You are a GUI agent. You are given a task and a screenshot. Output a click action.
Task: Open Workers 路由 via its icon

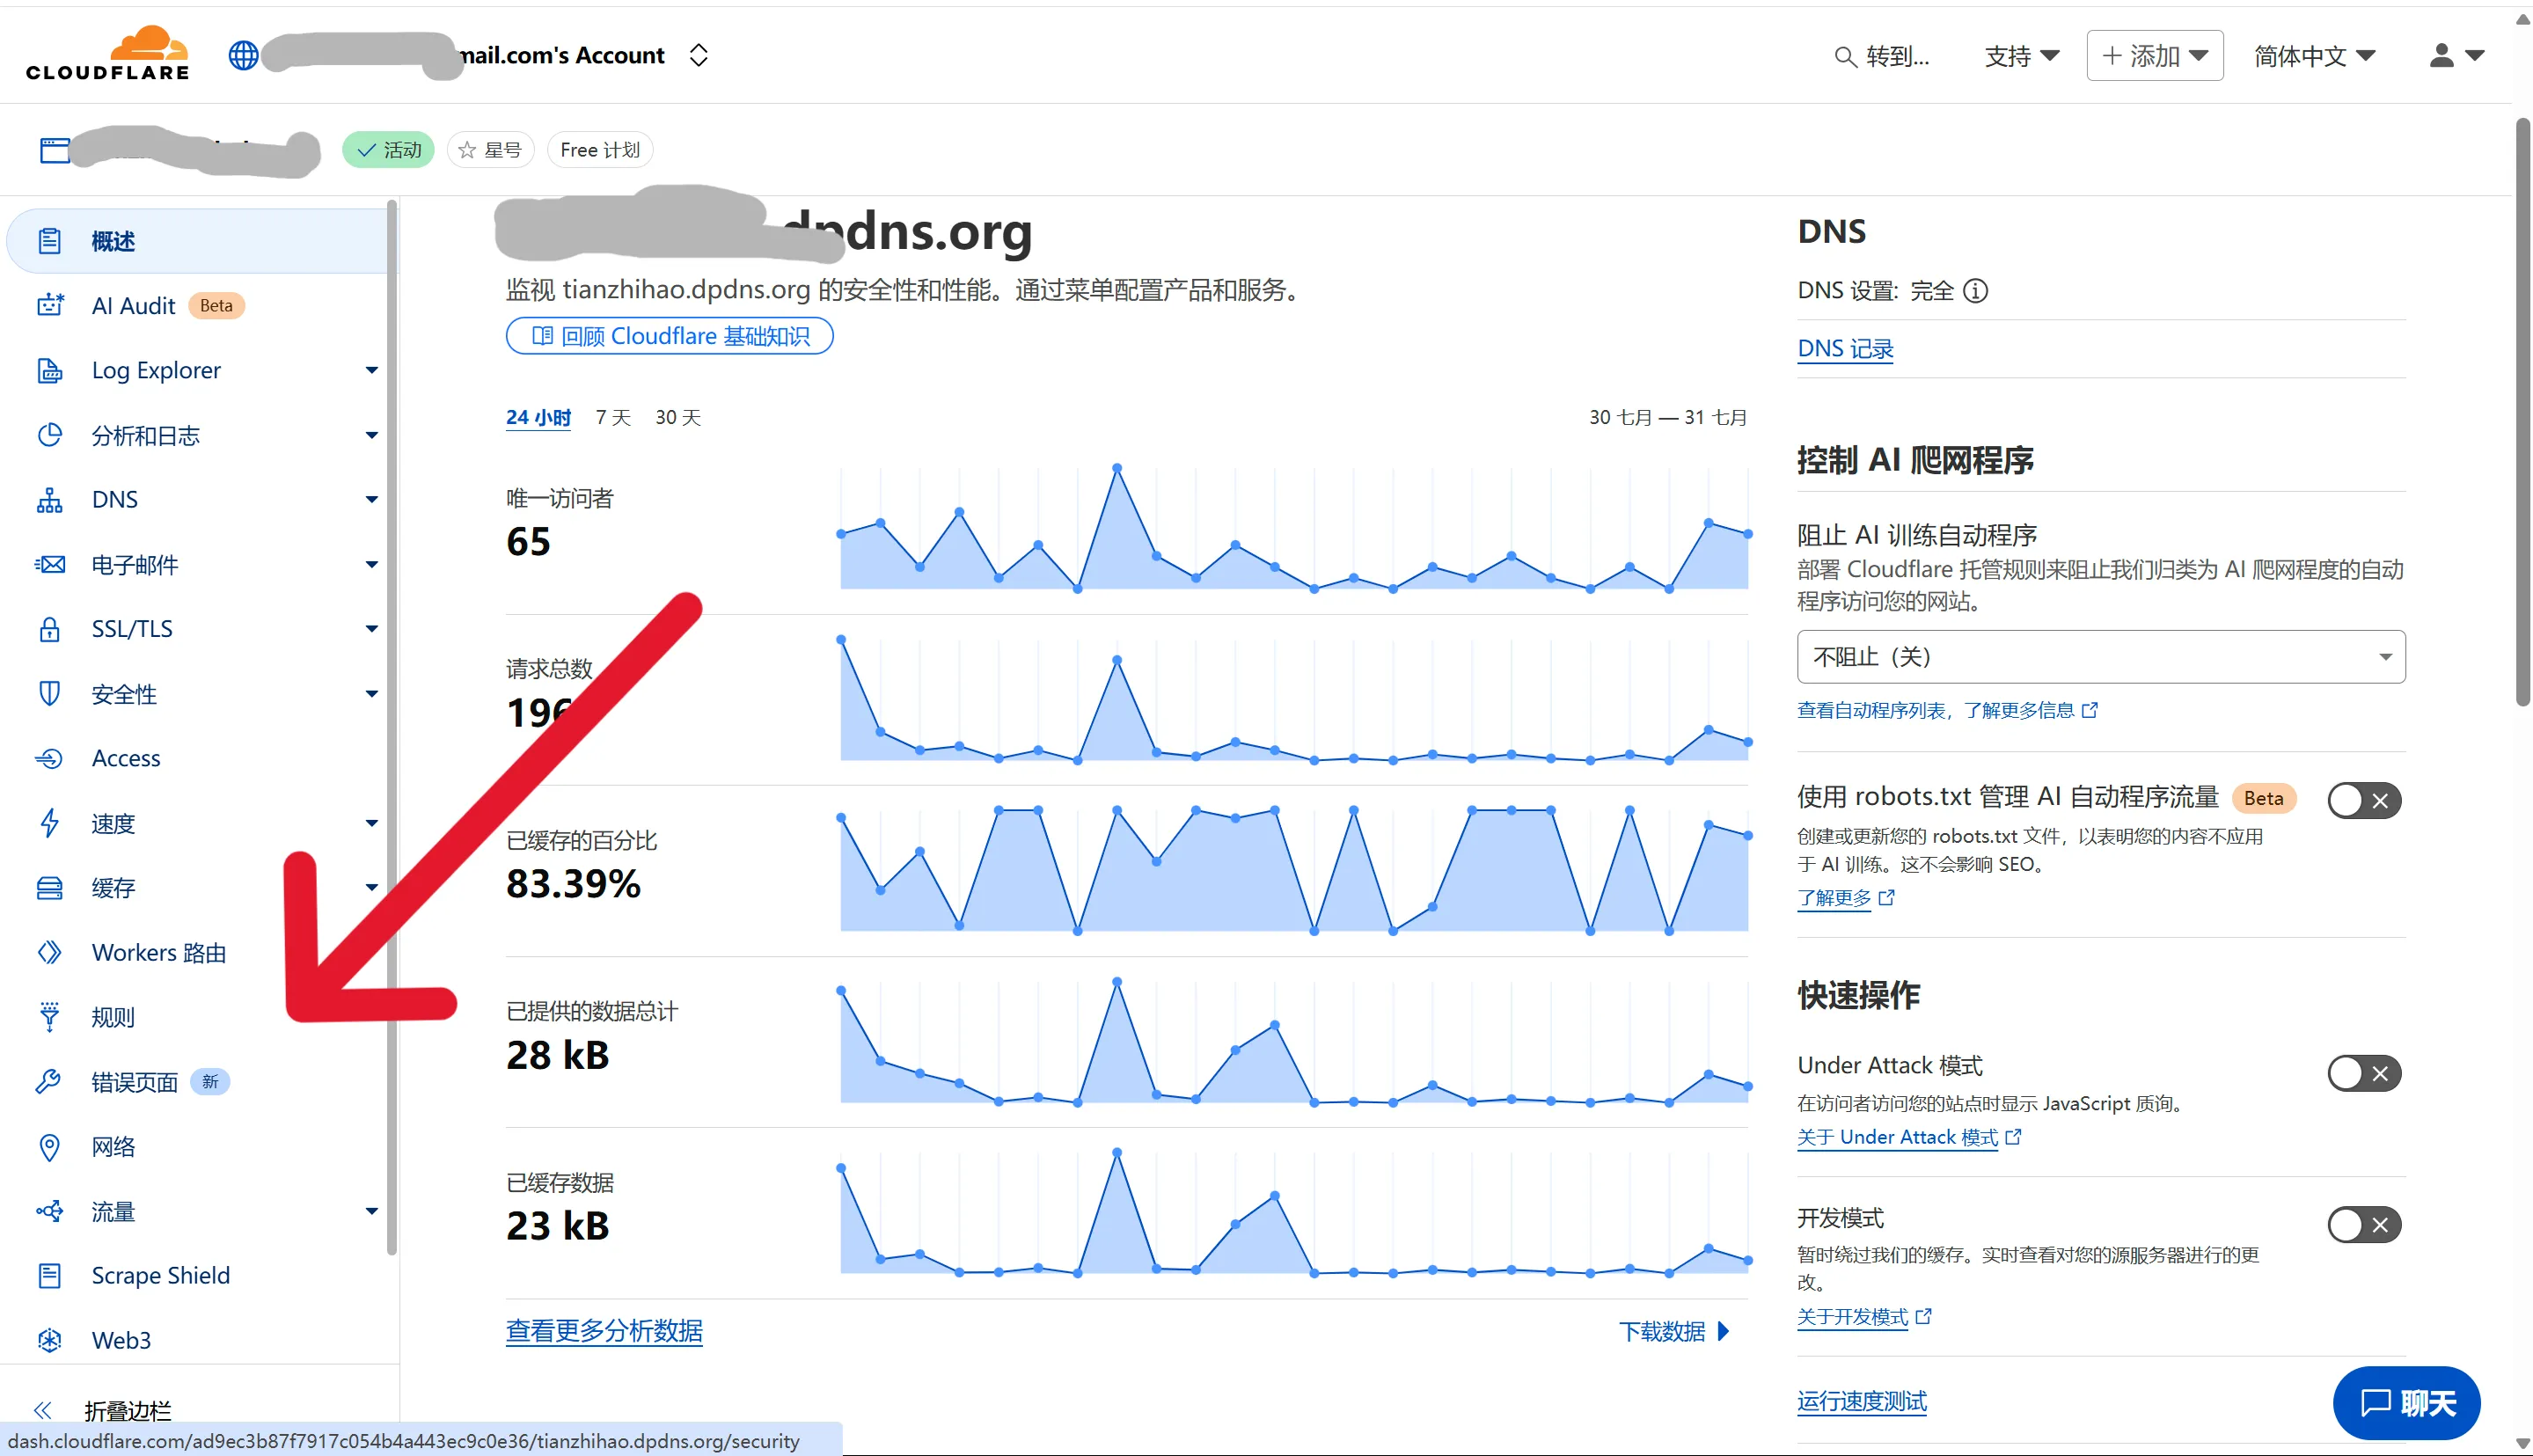pyautogui.click(x=49, y=952)
